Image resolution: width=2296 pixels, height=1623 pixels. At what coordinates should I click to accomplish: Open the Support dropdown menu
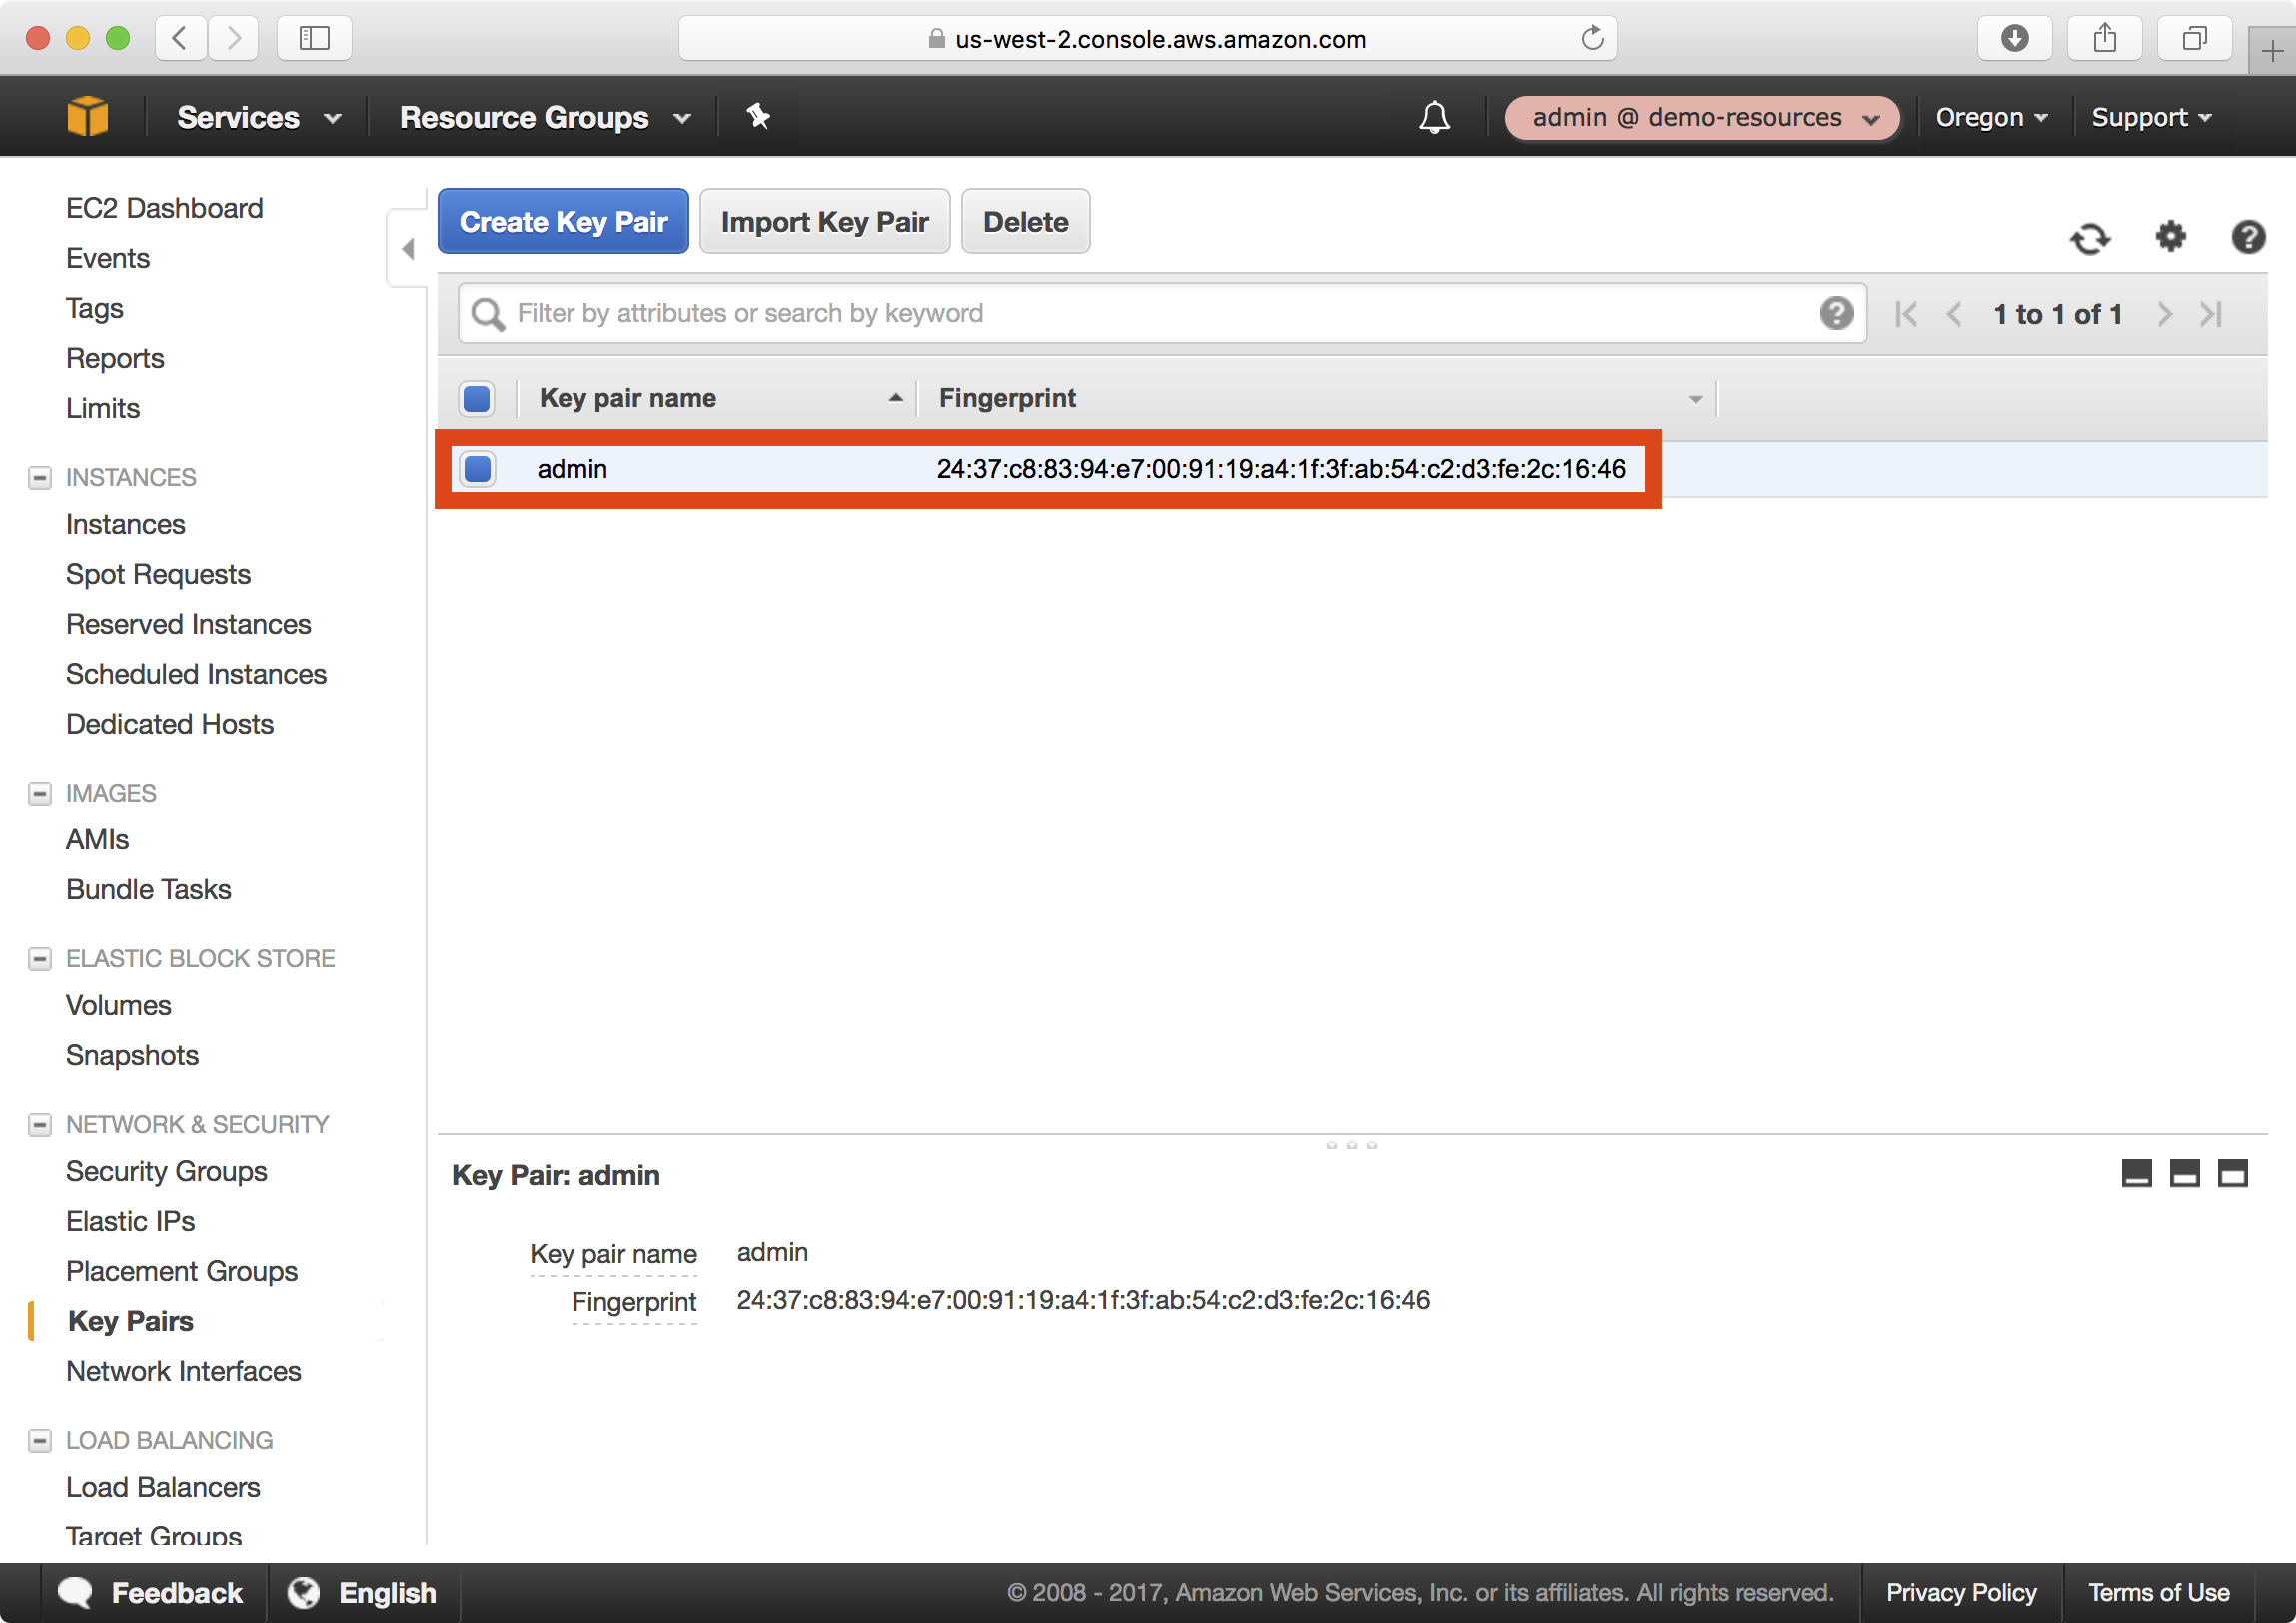pos(2151,117)
